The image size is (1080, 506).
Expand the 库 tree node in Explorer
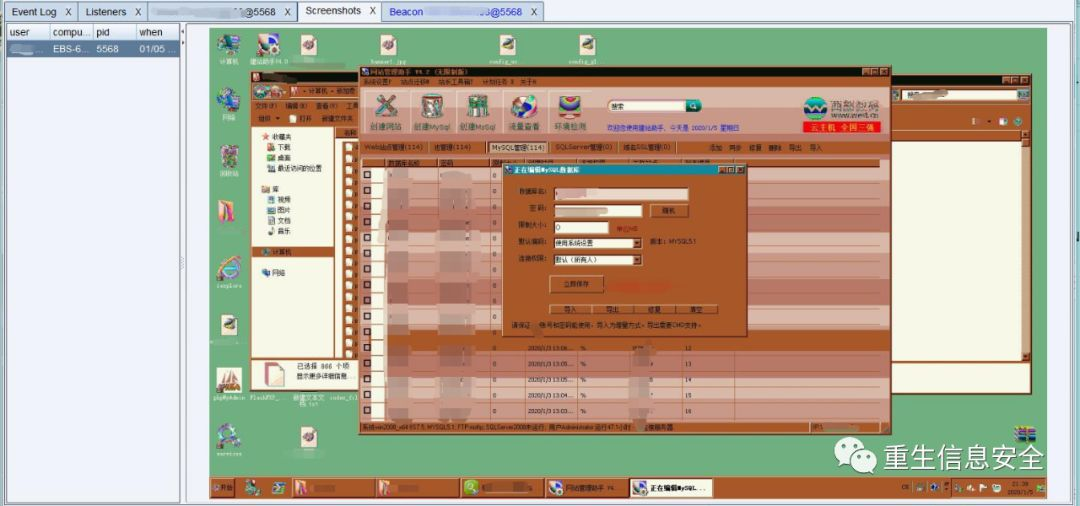coord(270,189)
